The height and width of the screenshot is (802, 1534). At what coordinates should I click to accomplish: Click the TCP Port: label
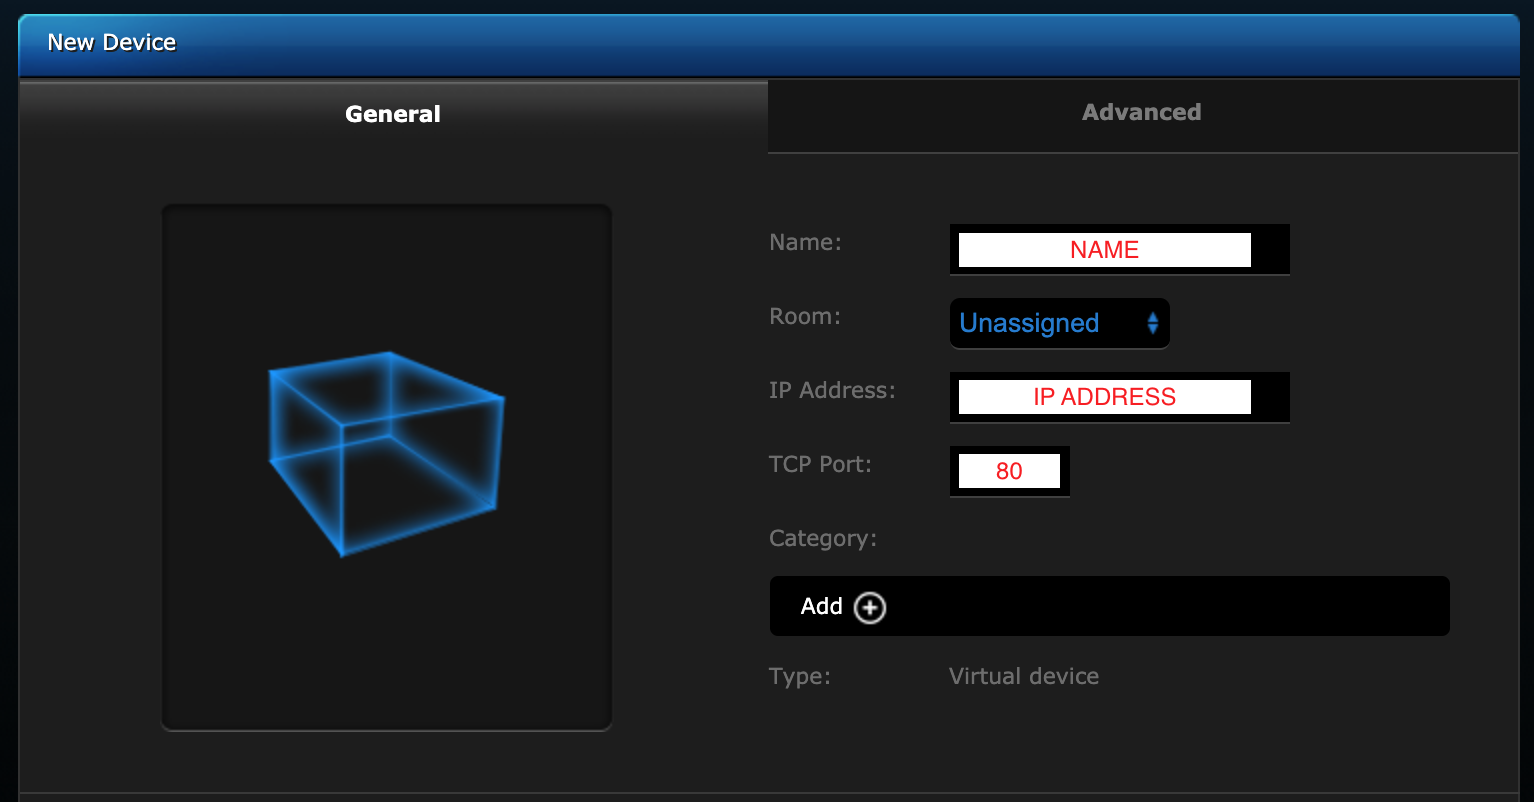tap(820, 465)
